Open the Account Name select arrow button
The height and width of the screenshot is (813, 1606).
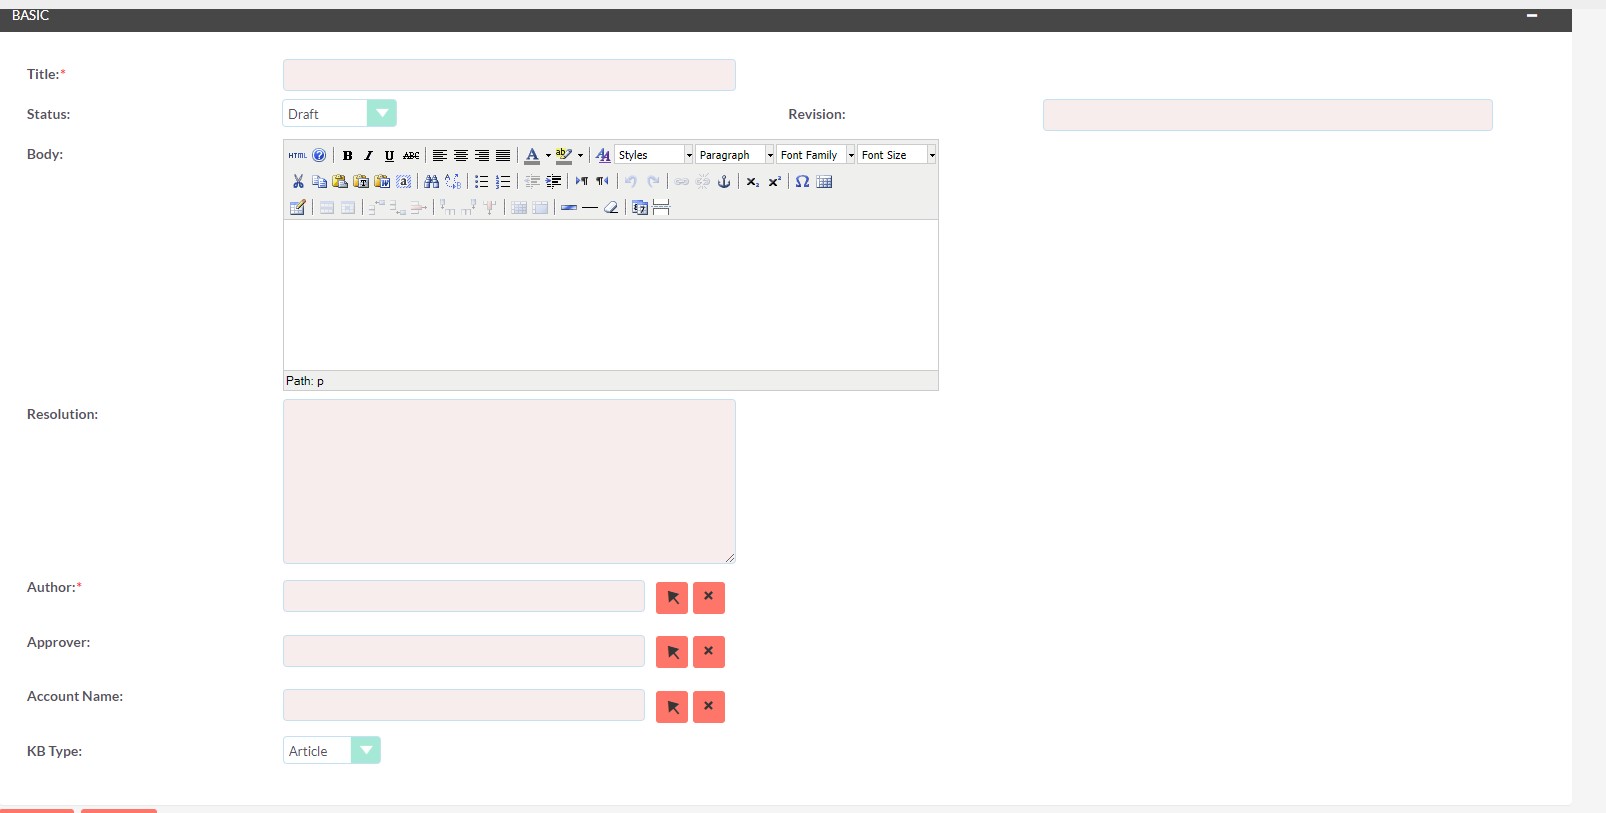[x=672, y=707]
